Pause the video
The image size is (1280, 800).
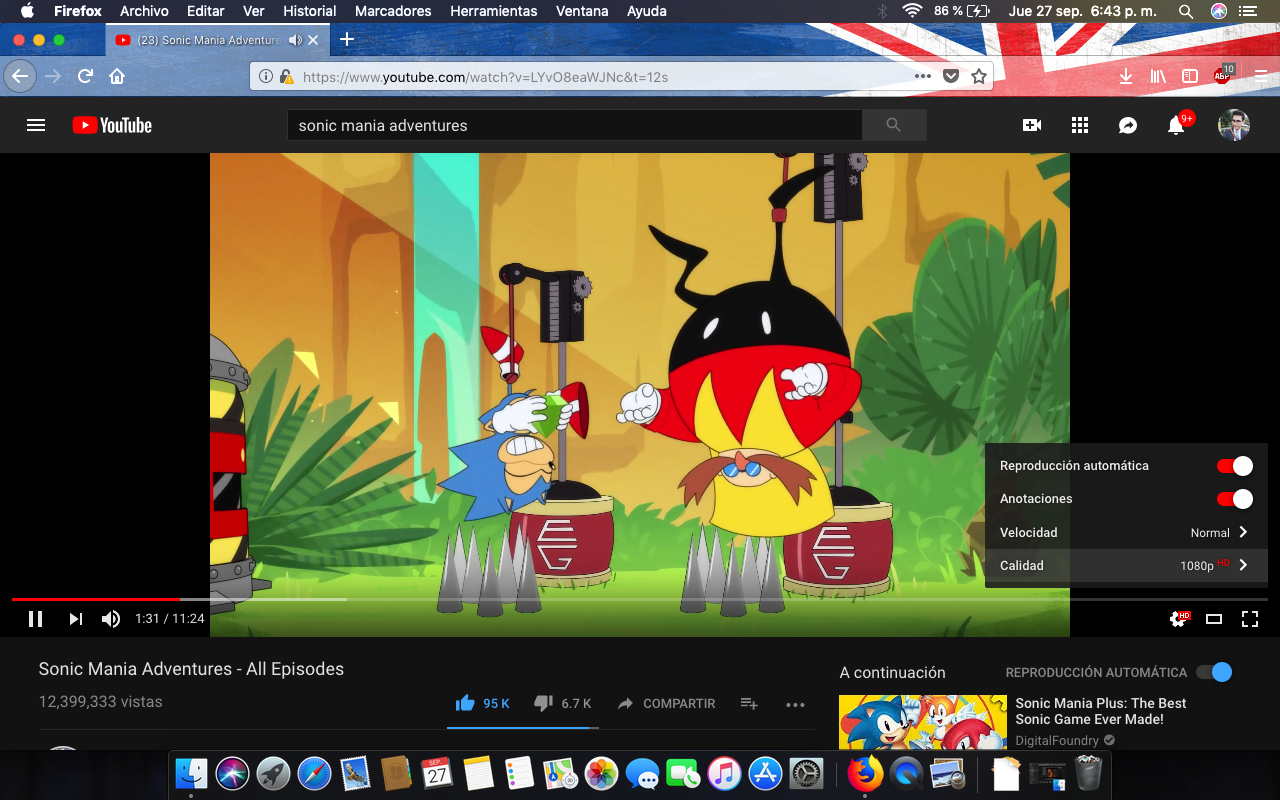pyautogui.click(x=35, y=619)
